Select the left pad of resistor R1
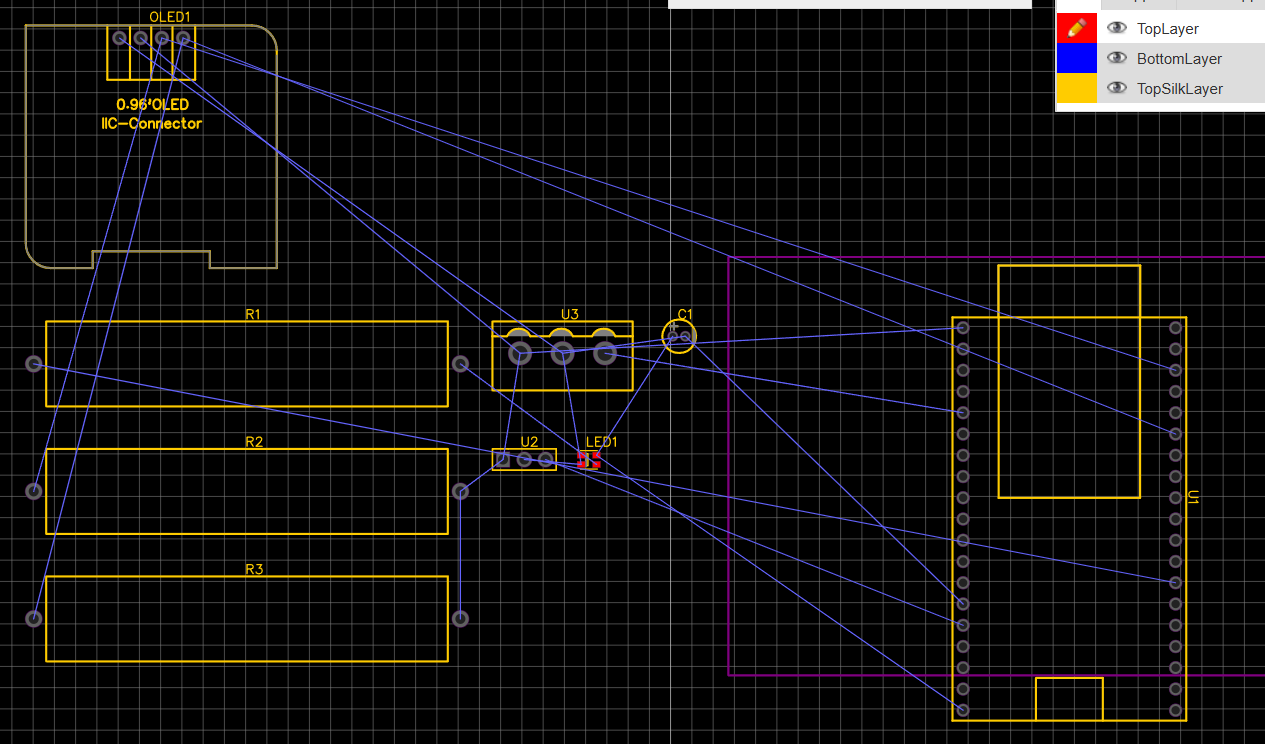 (34, 364)
